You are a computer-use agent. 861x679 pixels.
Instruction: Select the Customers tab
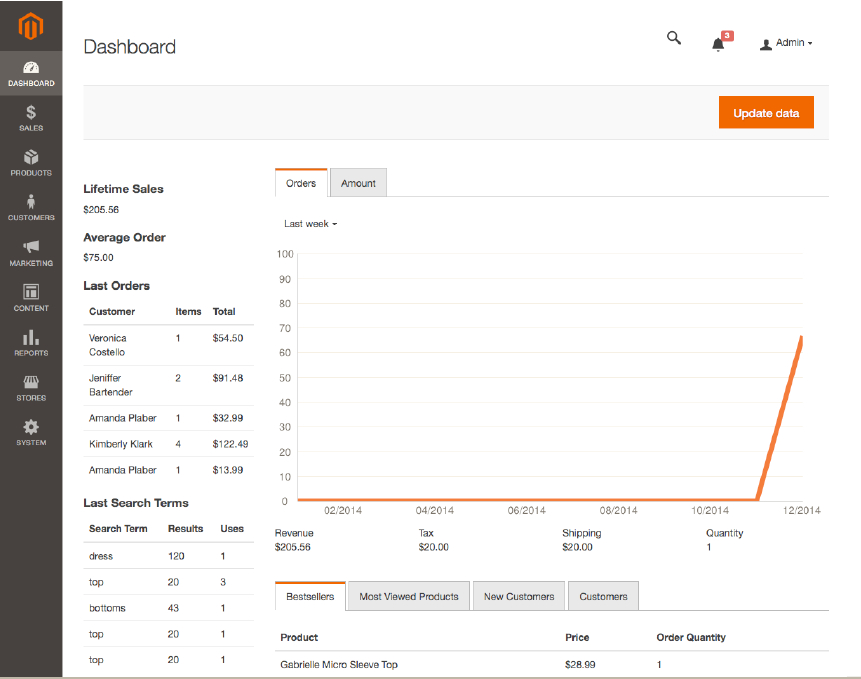click(x=603, y=596)
